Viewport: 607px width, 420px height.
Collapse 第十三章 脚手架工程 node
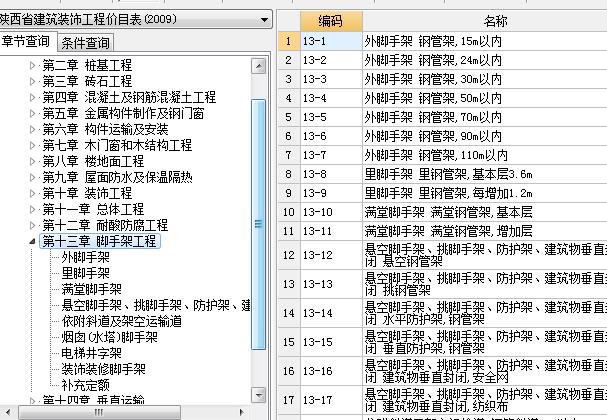(x=33, y=242)
